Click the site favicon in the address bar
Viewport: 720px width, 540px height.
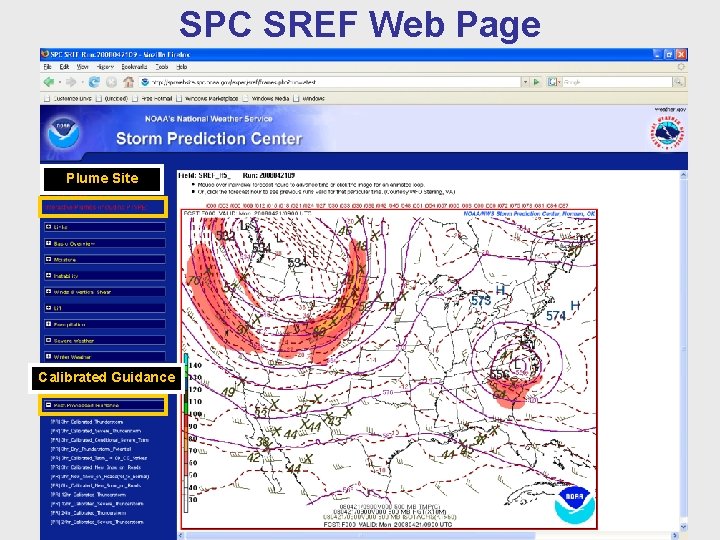click(145, 82)
